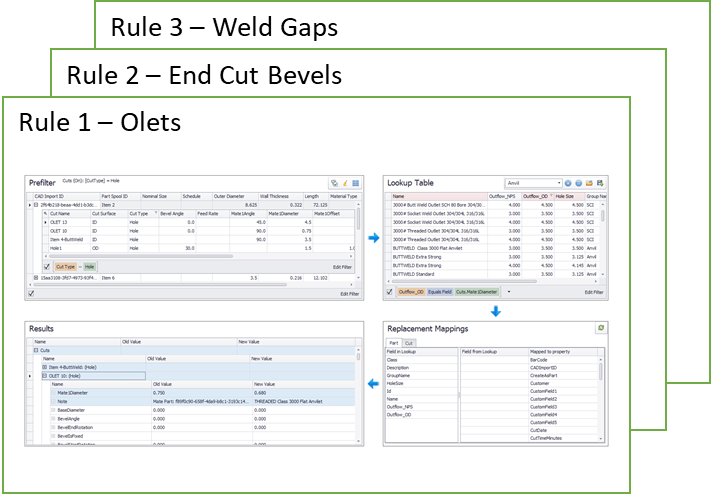Image resolution: width=711 pixels, height=494 pixels.
Task: Click the save/export icon in Lookup Table
Action: coord(600,183)
